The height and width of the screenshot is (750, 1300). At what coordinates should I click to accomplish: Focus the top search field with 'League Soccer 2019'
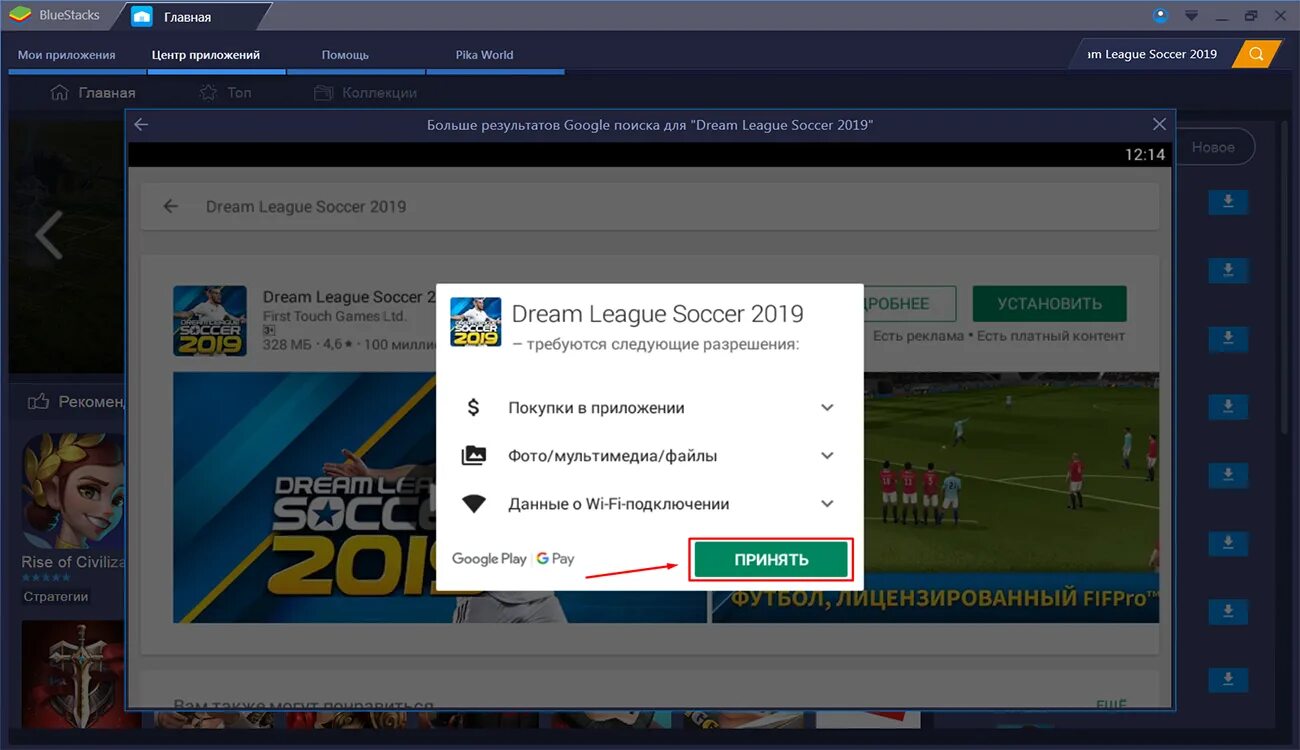pos(1152,54)
